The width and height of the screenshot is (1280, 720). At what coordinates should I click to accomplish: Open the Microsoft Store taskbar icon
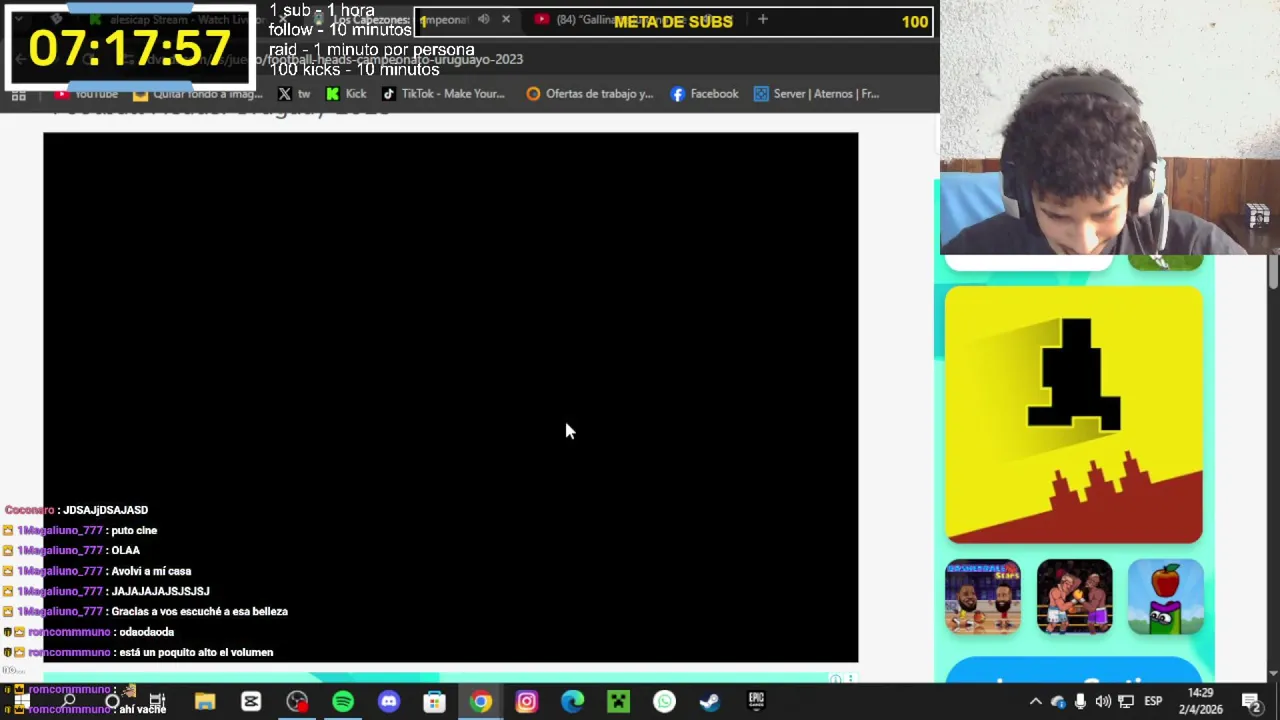click(434, 702)
